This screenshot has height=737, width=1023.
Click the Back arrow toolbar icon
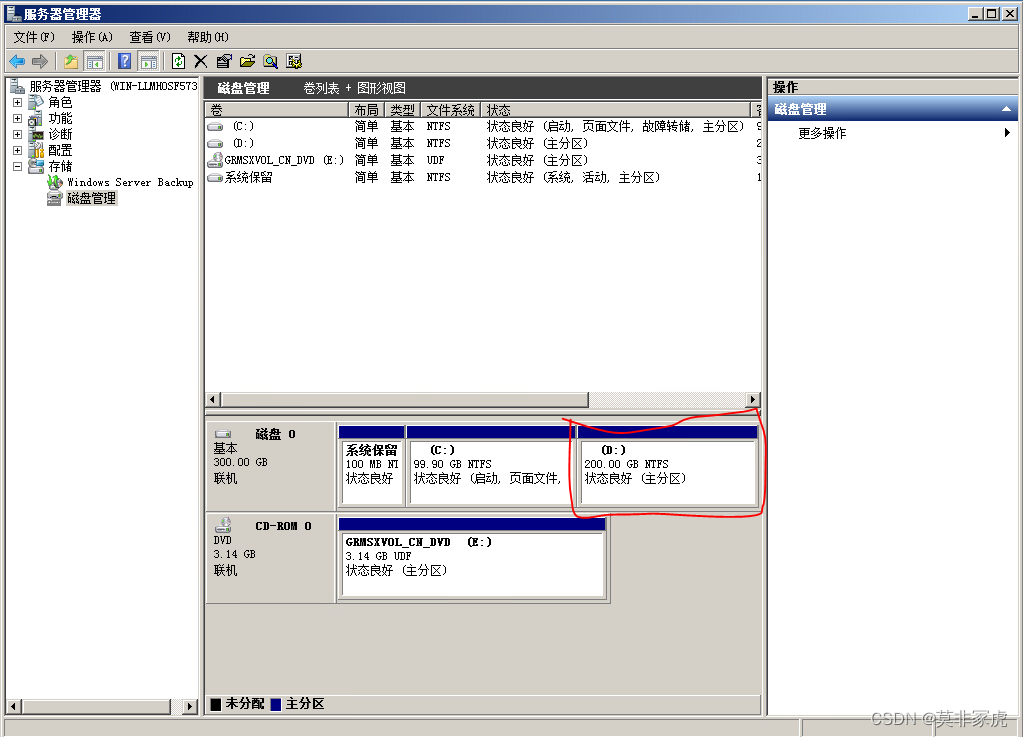17,61
